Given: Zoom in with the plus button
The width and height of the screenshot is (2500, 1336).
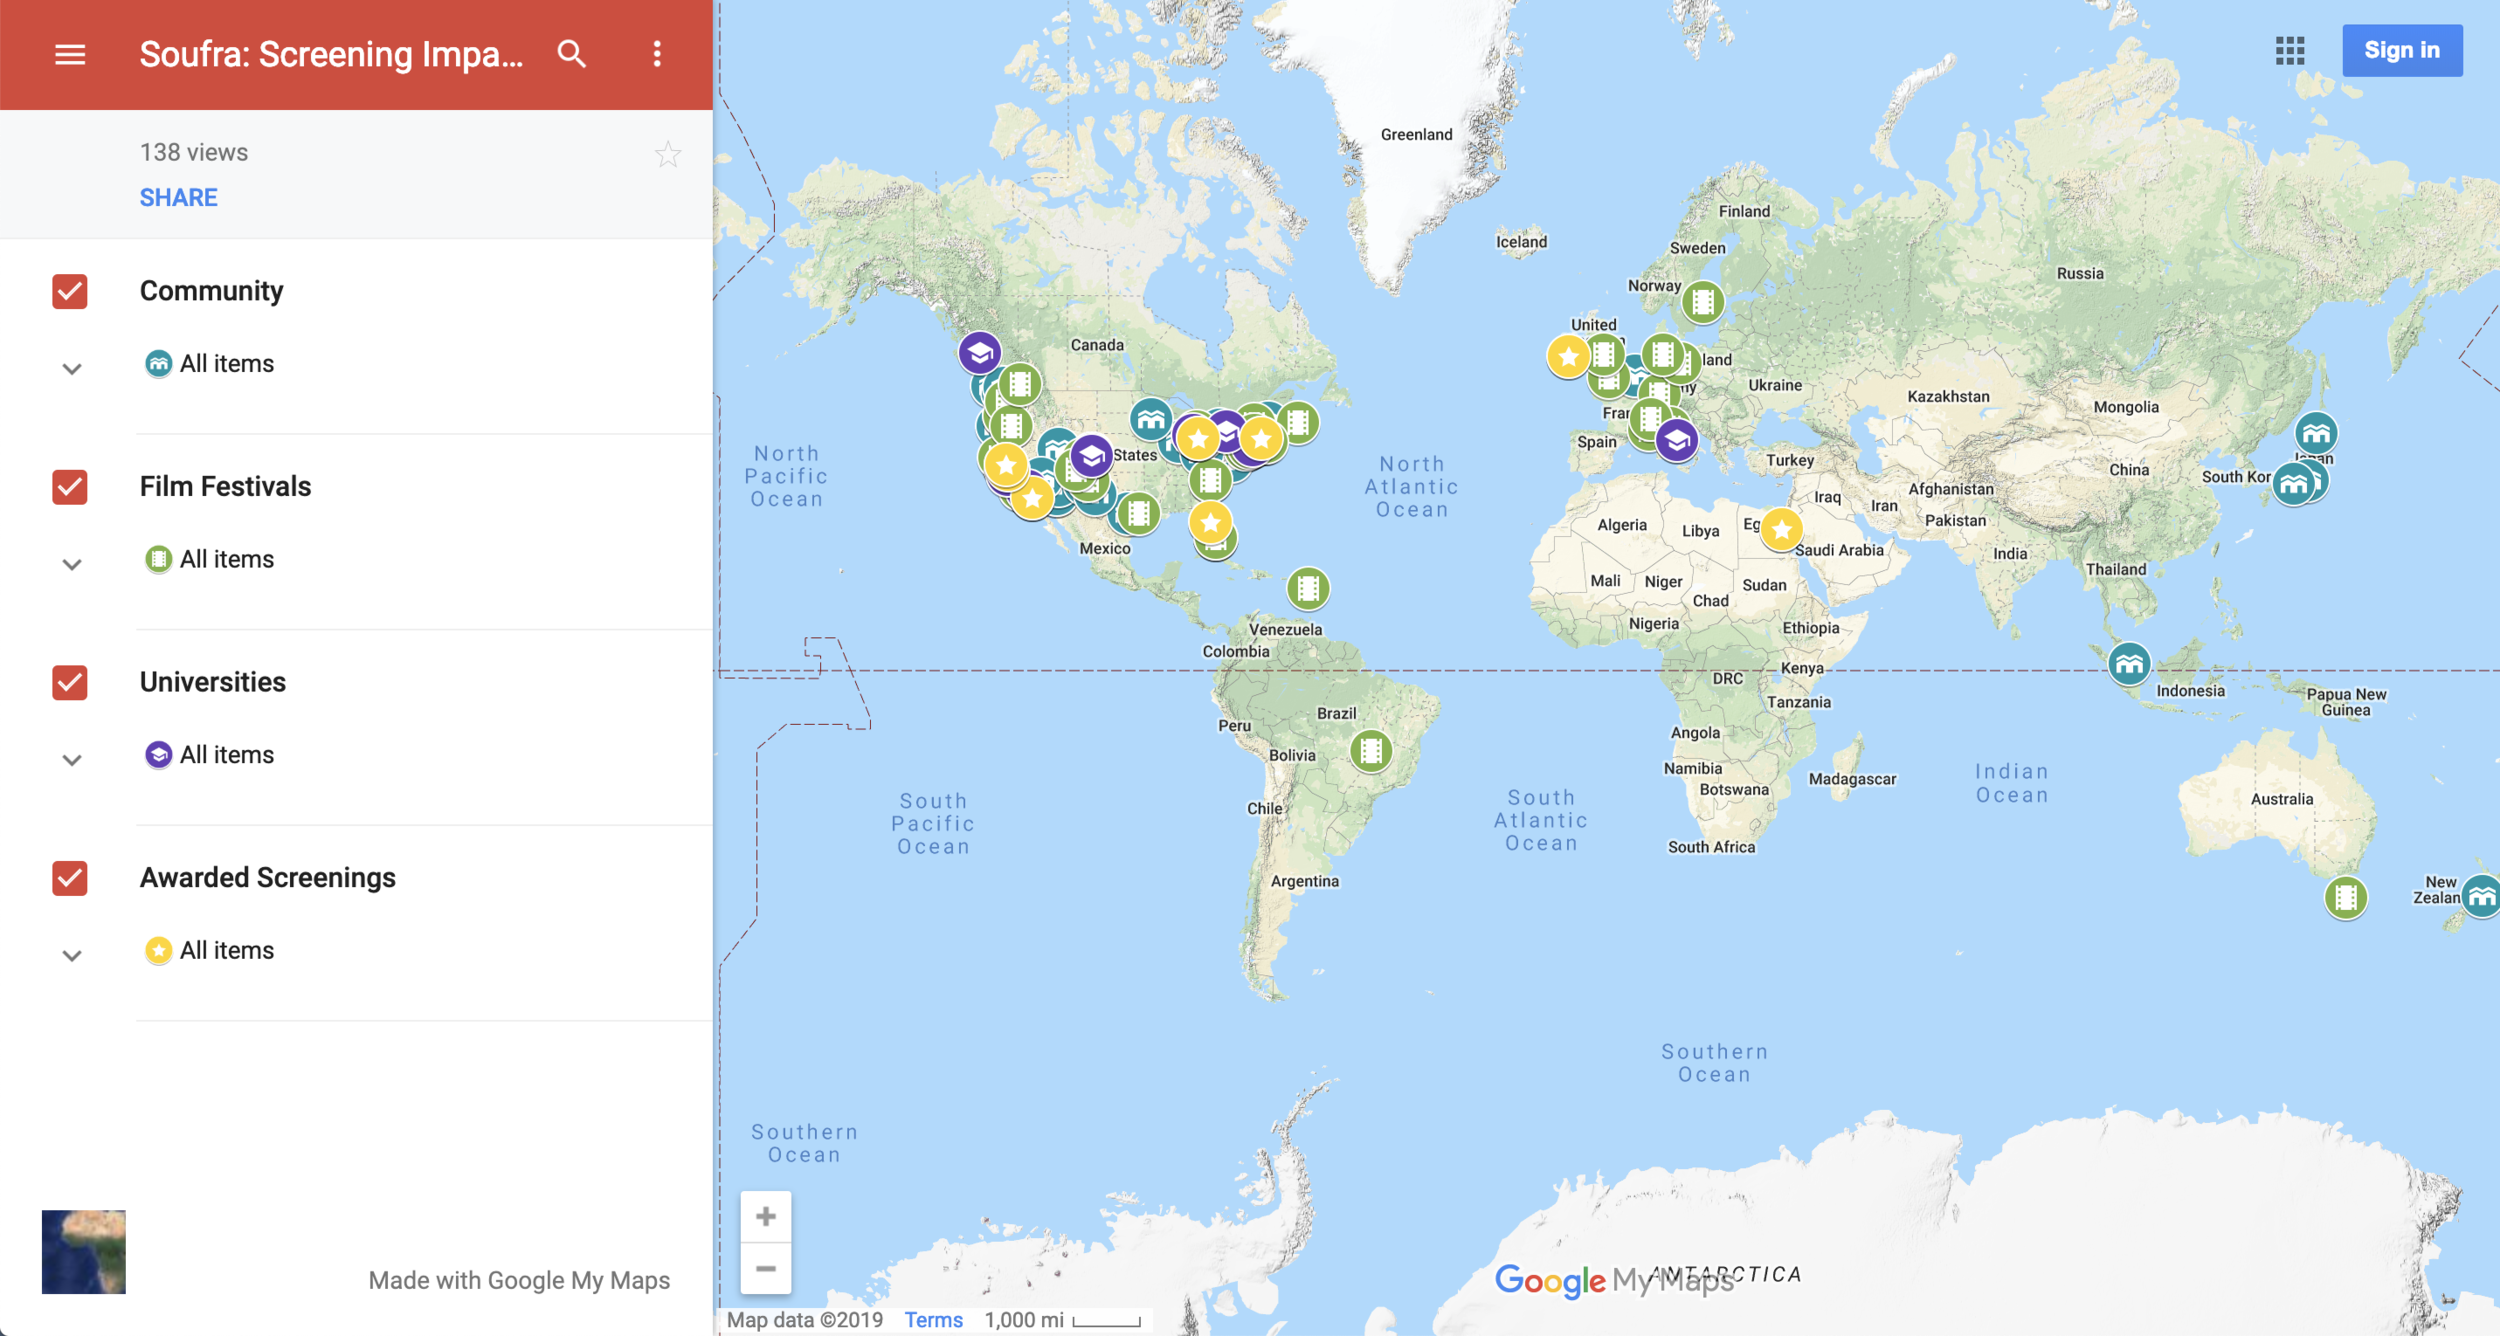Looking at the screenshot, I should [x=765, y=1216].
